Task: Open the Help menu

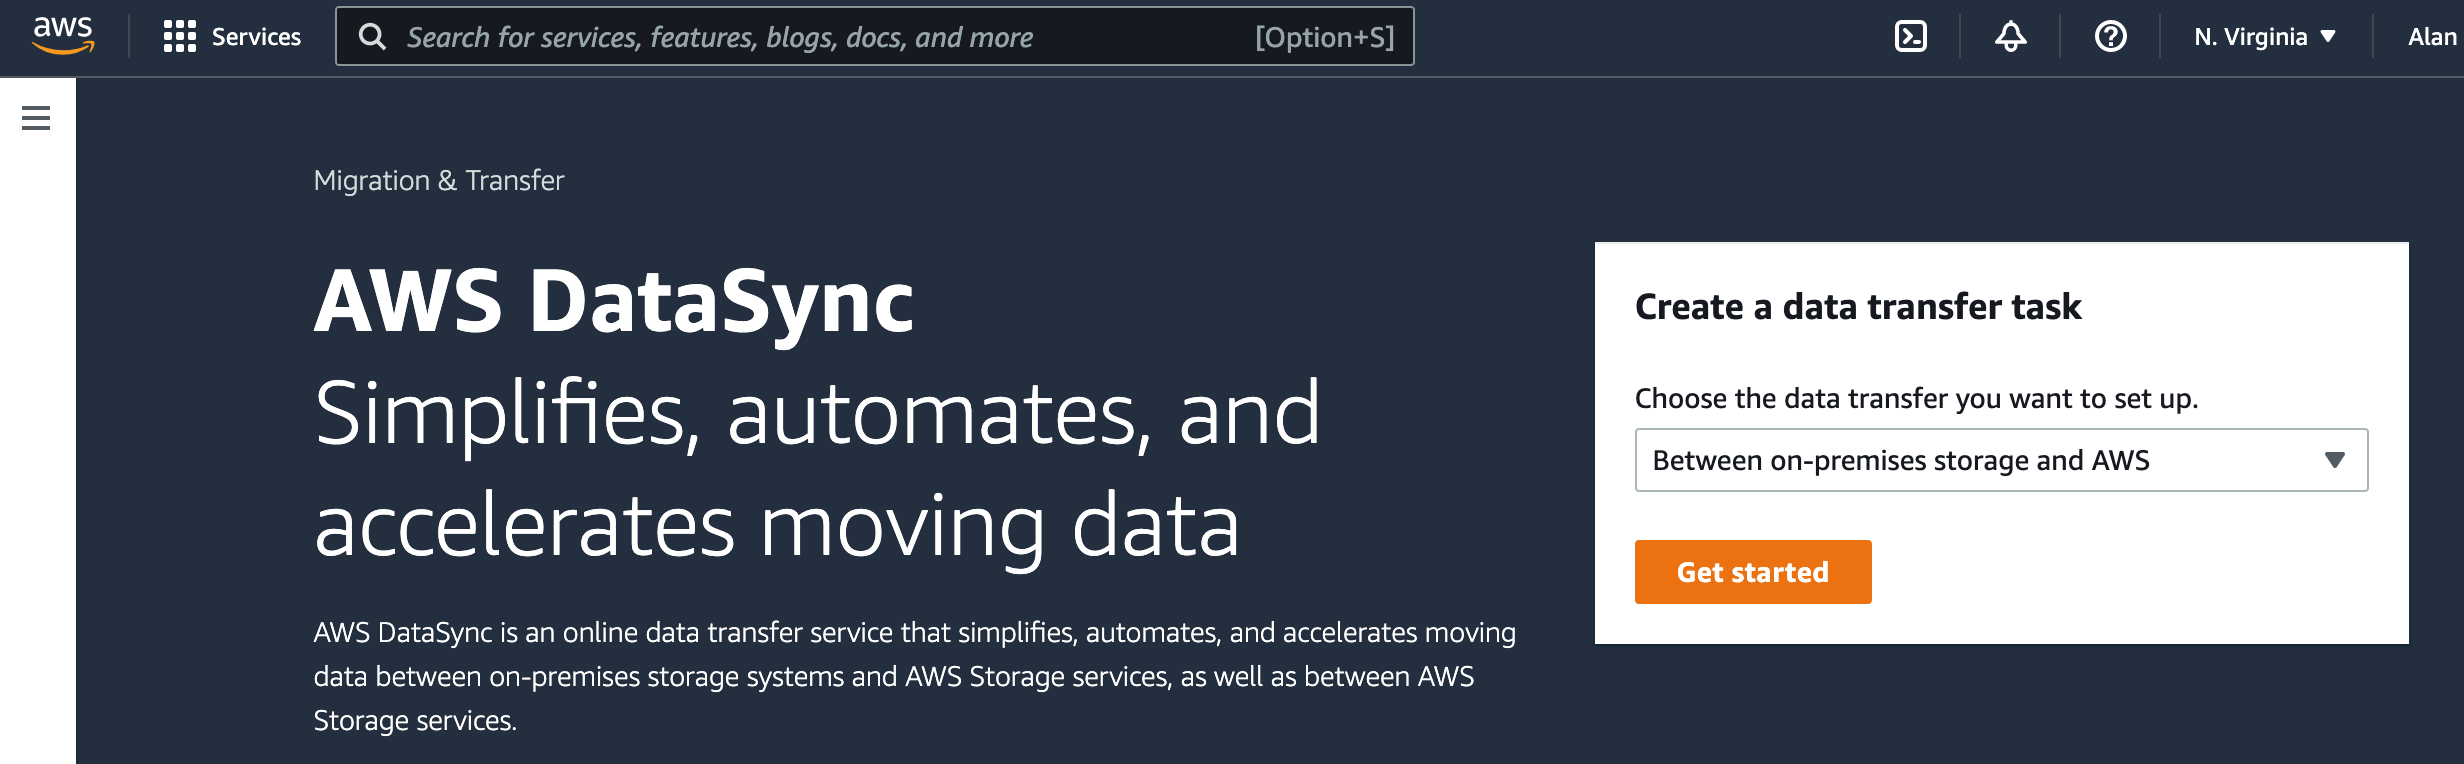Action: point(2110,36)
